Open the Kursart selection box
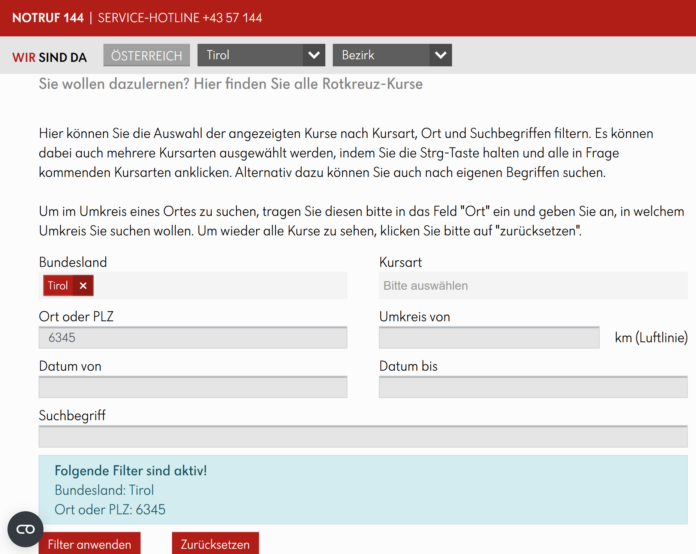The height and width of the screenshot is (554, 696). pyautogui.click(x=532, y=286)
